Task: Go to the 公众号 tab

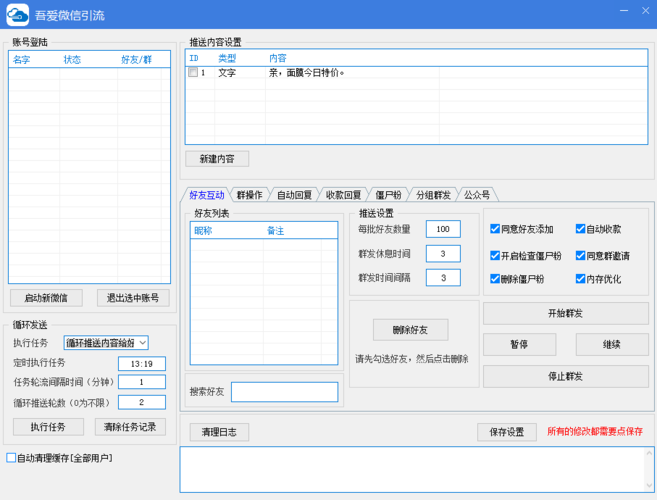Action: click(x=477, y=195)
